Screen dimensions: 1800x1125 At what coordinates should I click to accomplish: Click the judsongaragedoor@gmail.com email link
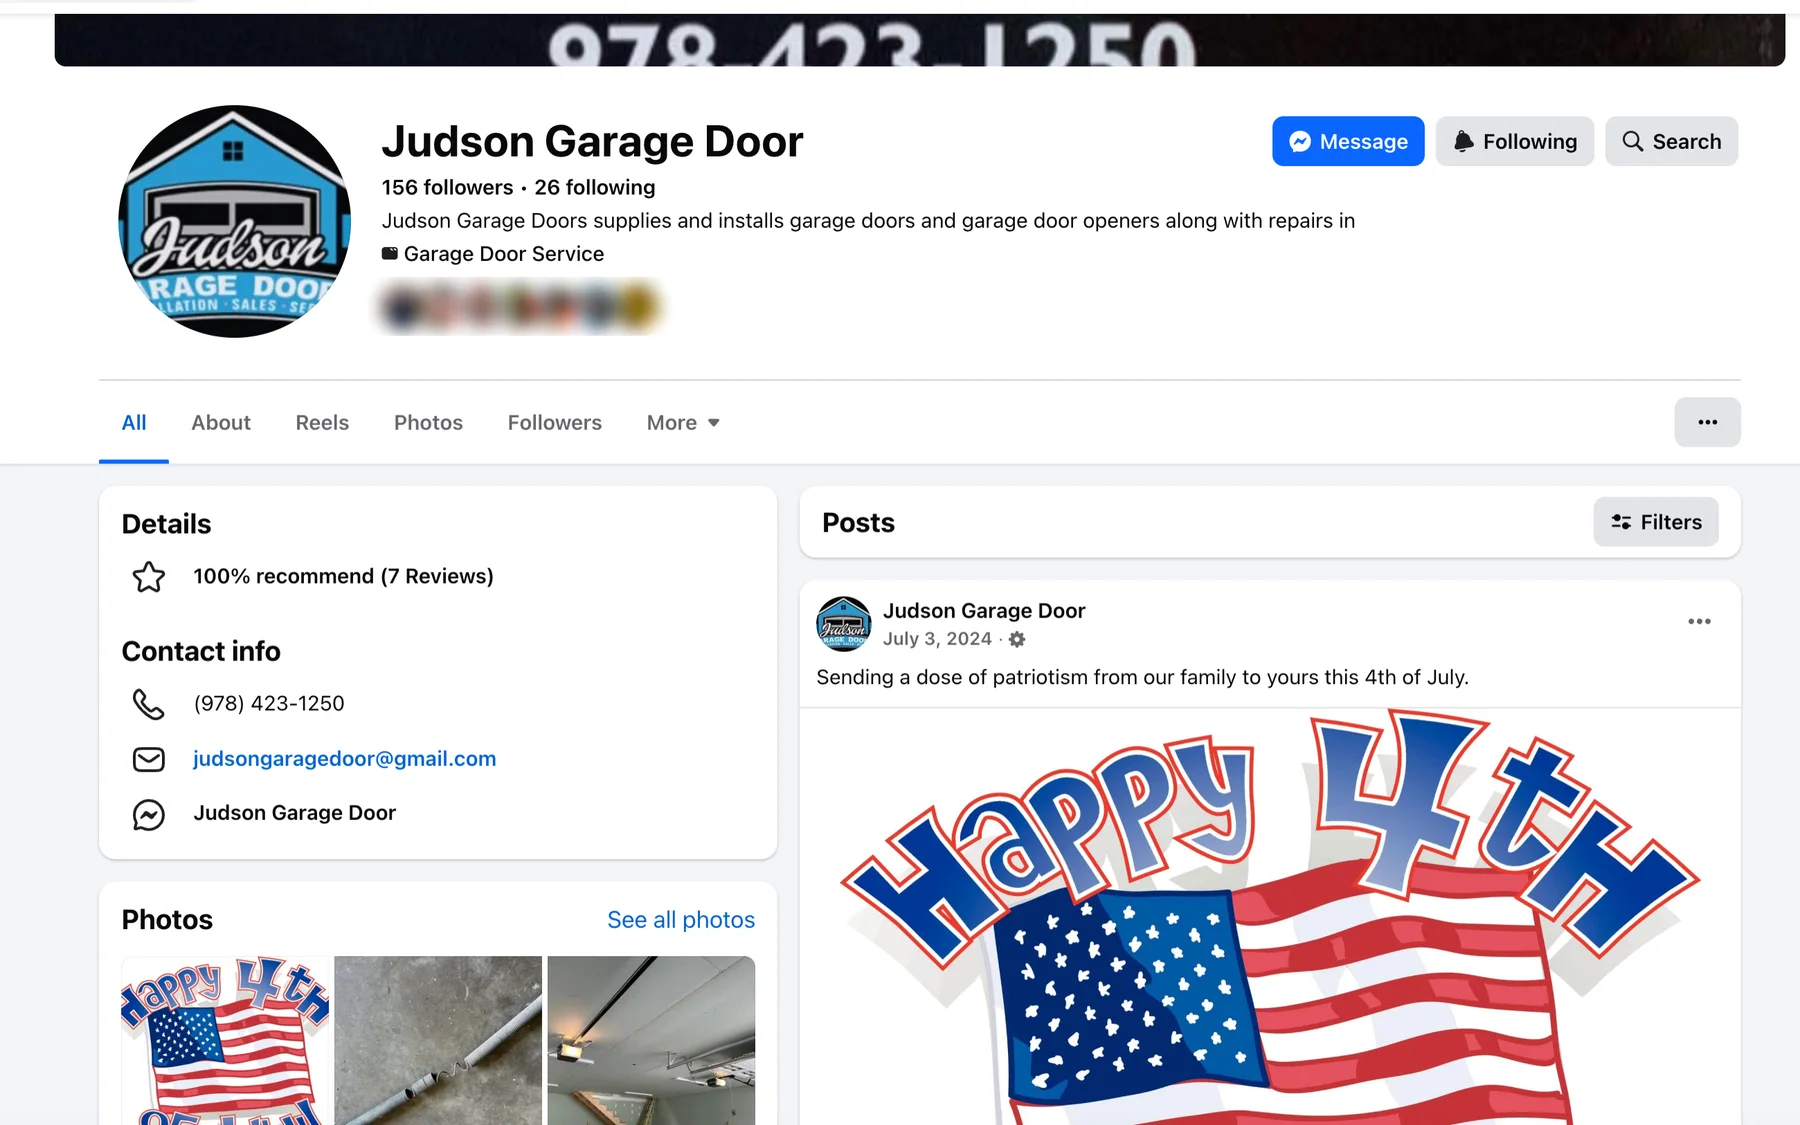pyautogui.click(x=344, y=759)
